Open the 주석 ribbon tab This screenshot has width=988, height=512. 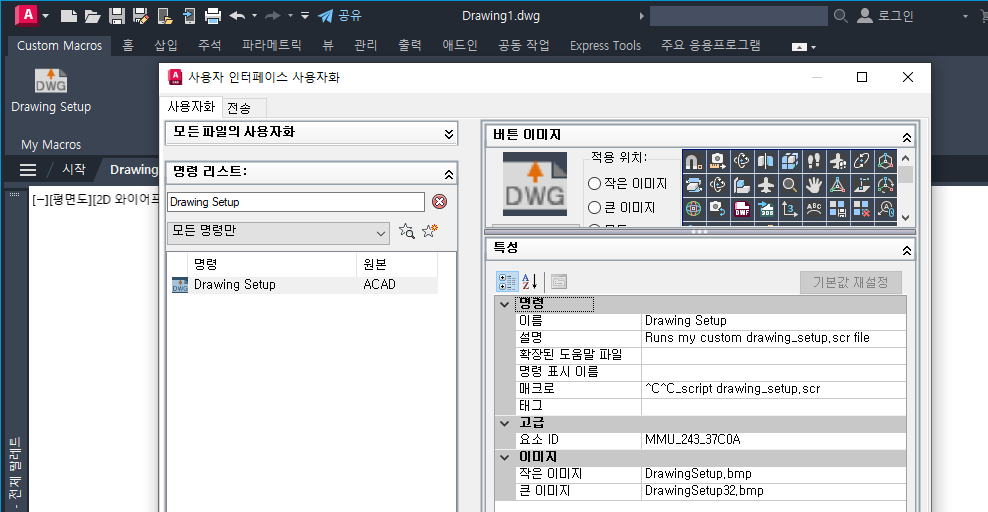210,45
